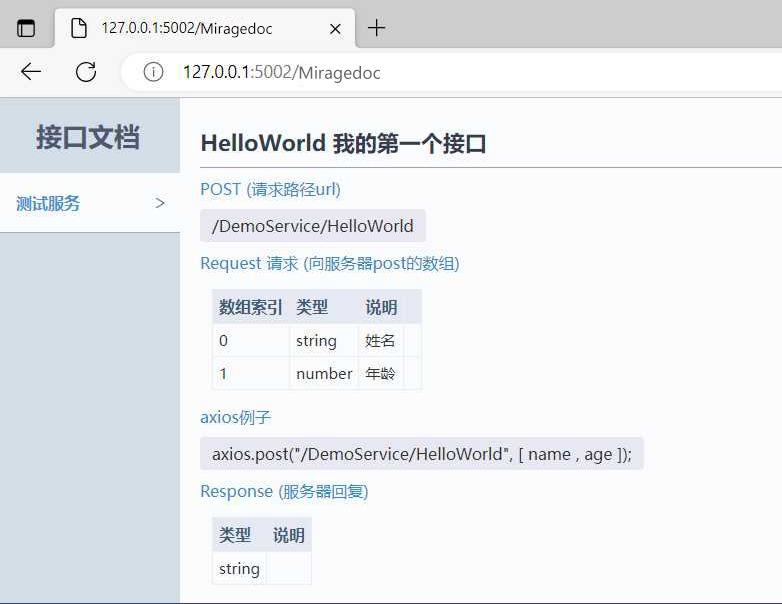Reload the page with refresh icon
Image resolution: width=782 pixels, height=604 pixels.
(x=86, y=72)
